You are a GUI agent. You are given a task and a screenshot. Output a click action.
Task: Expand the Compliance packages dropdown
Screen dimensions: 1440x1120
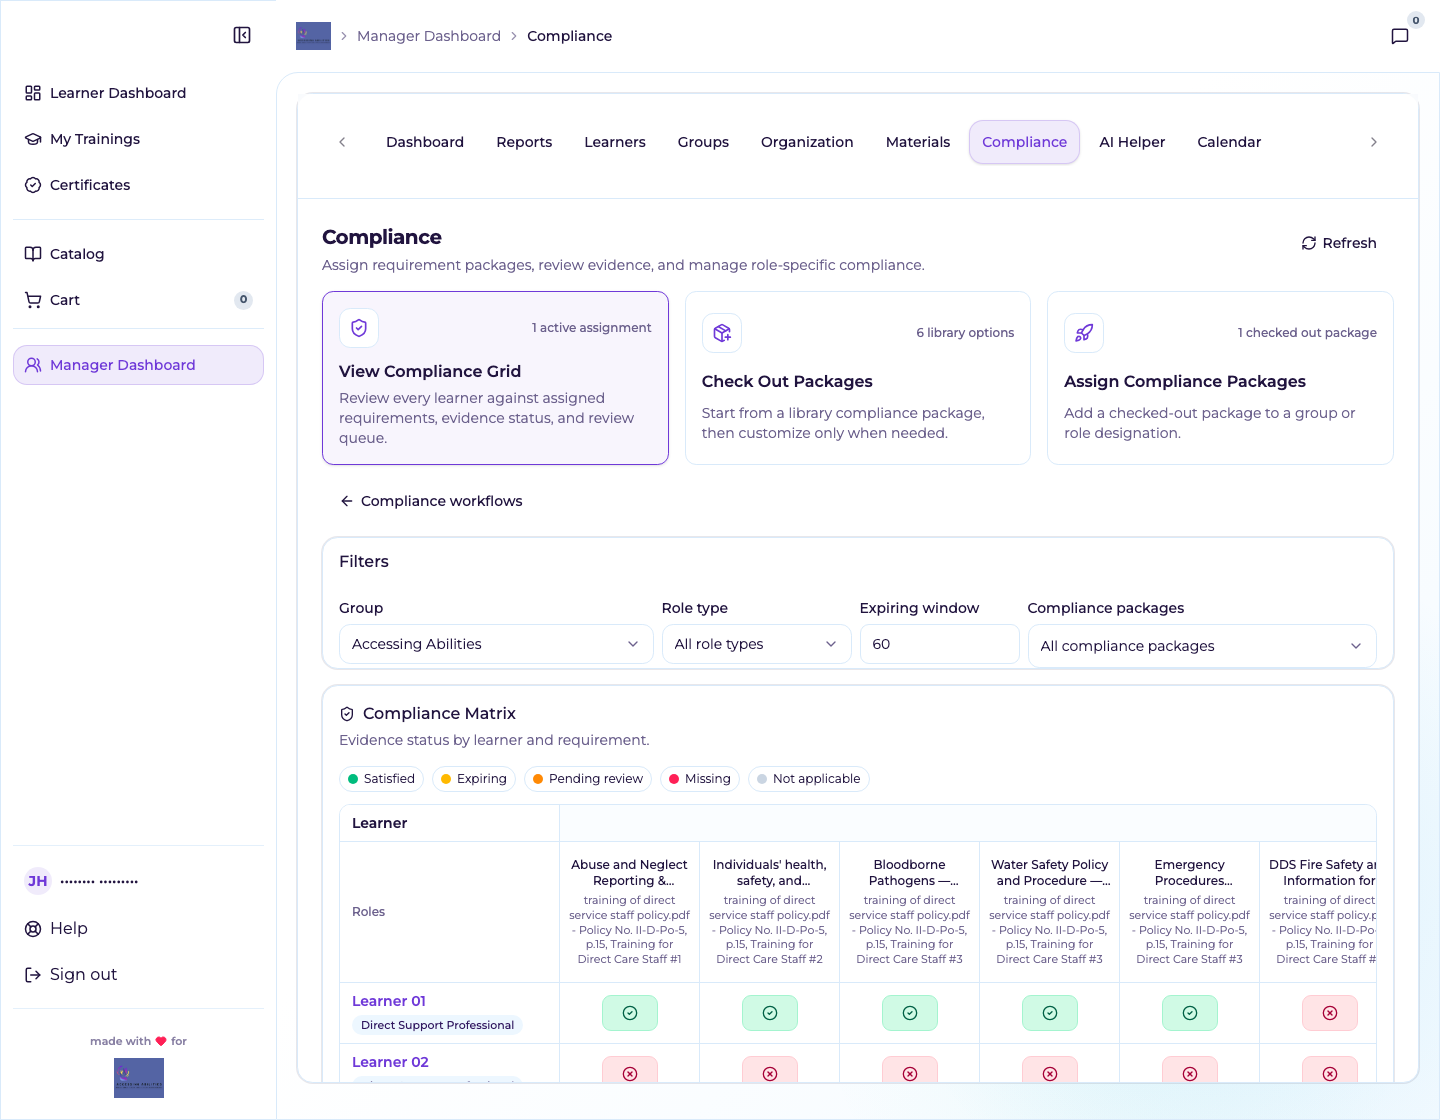[x=1202, y=646]
